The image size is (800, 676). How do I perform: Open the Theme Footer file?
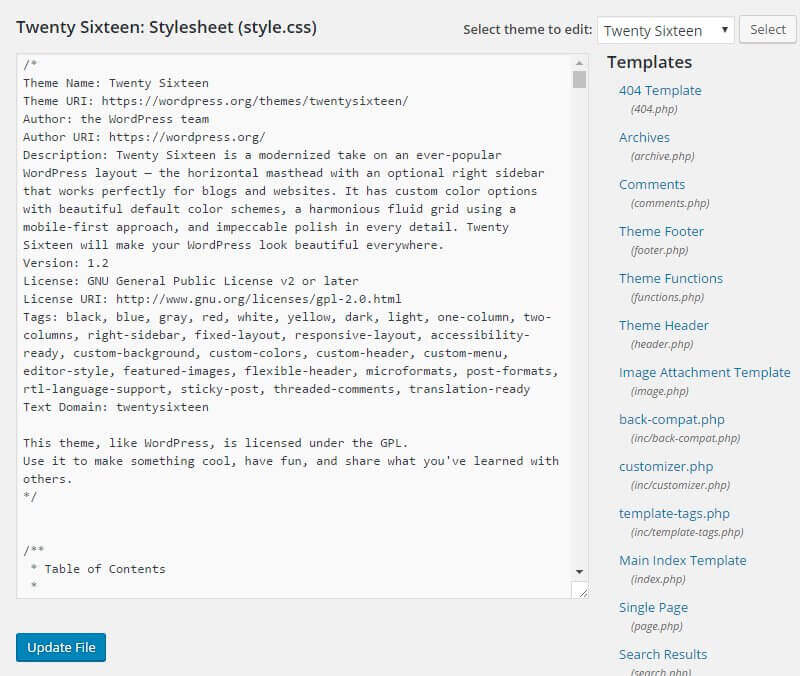[661, 232]
